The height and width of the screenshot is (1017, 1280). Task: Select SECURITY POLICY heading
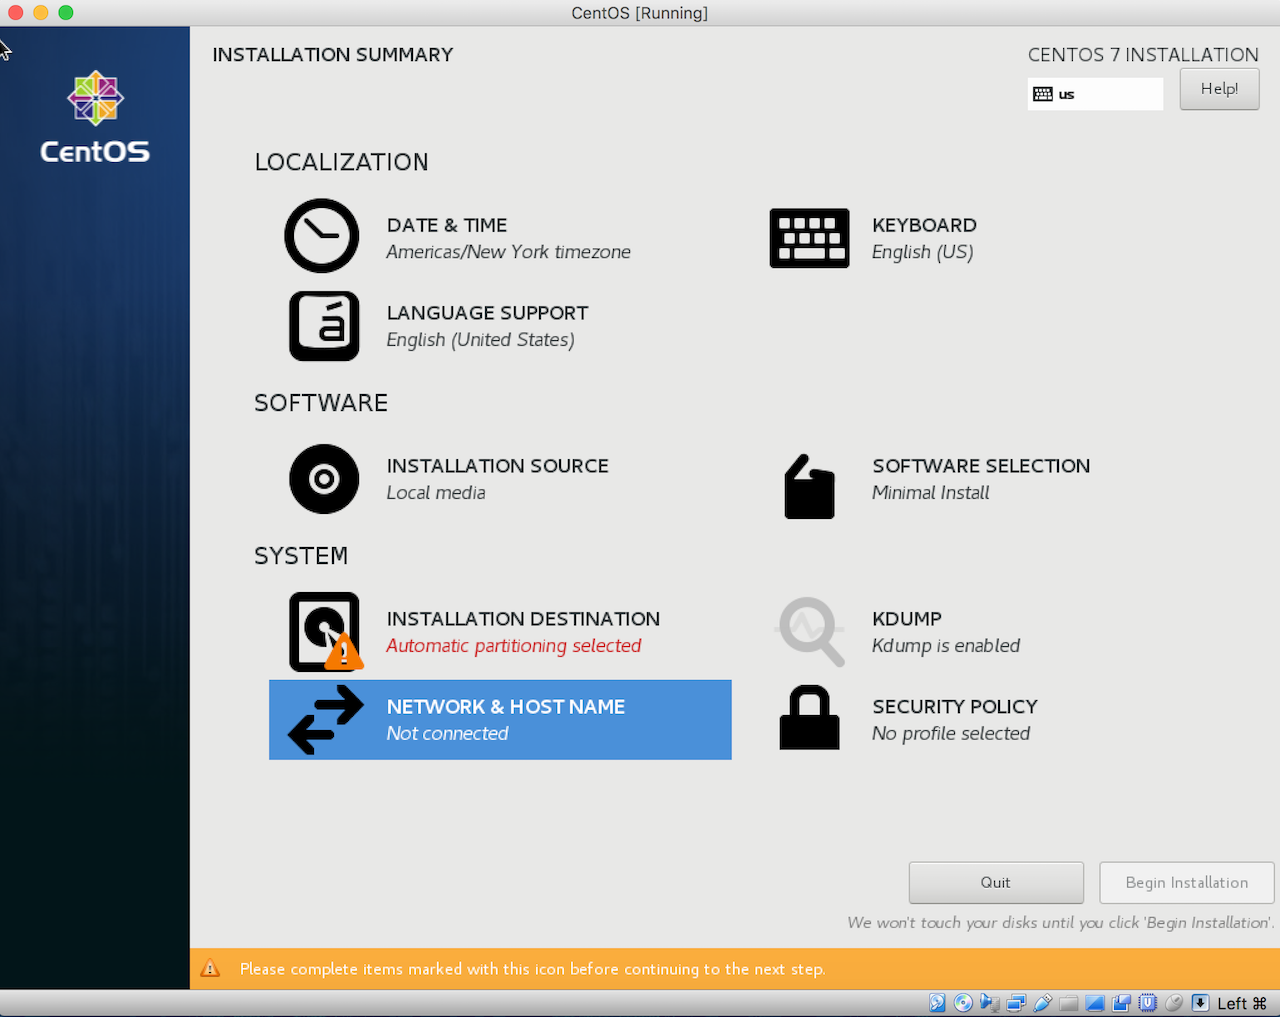coord(955,707)
